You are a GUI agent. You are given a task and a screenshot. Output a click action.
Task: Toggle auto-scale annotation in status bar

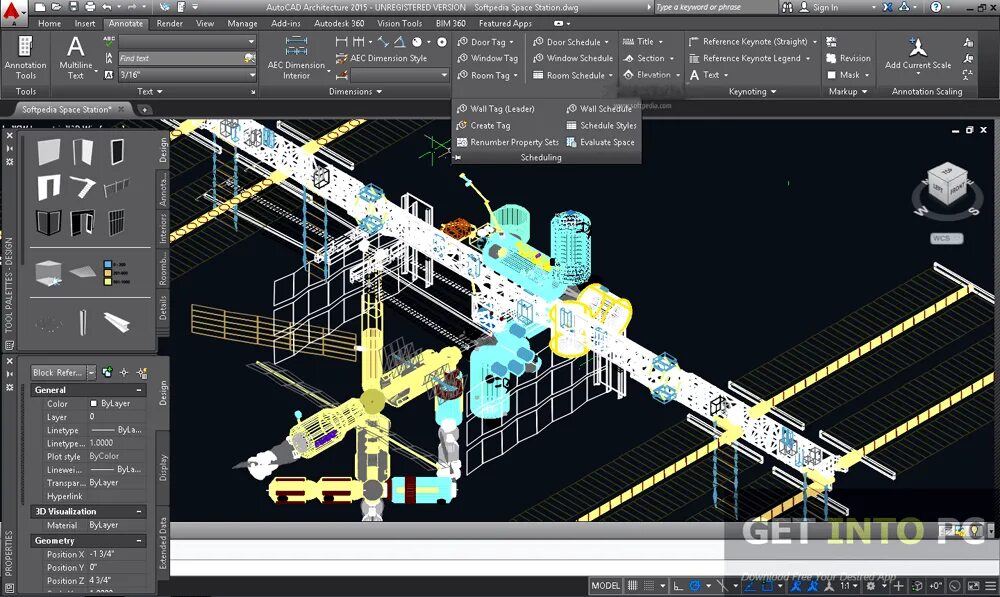[812, 586]
